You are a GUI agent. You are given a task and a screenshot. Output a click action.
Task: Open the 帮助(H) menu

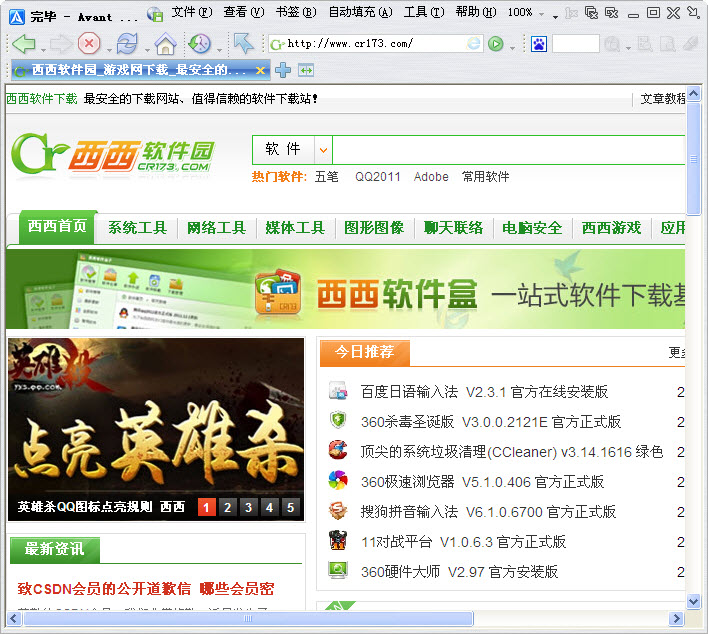coord(476,12)
